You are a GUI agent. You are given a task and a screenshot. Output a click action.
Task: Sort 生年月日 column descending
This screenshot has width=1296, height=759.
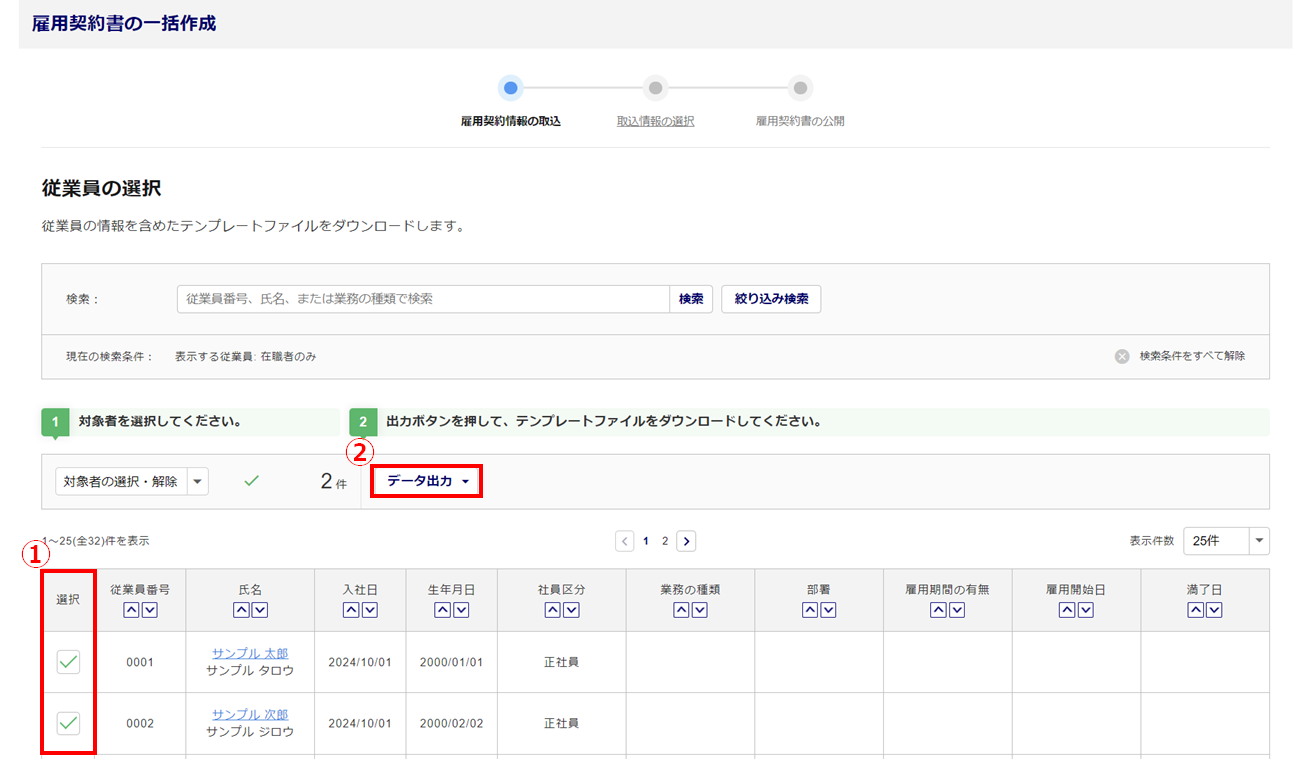pyautogui.click(x=461, y=611)
